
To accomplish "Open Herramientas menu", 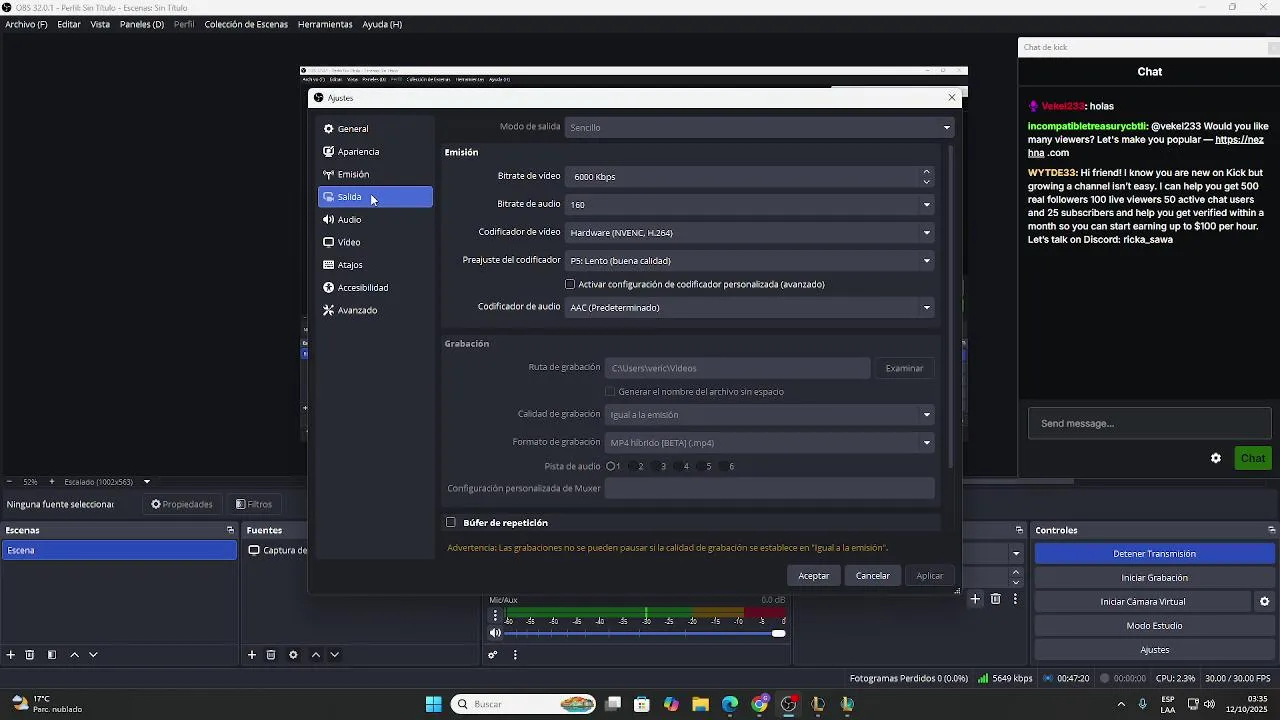I will click(325, 24).
